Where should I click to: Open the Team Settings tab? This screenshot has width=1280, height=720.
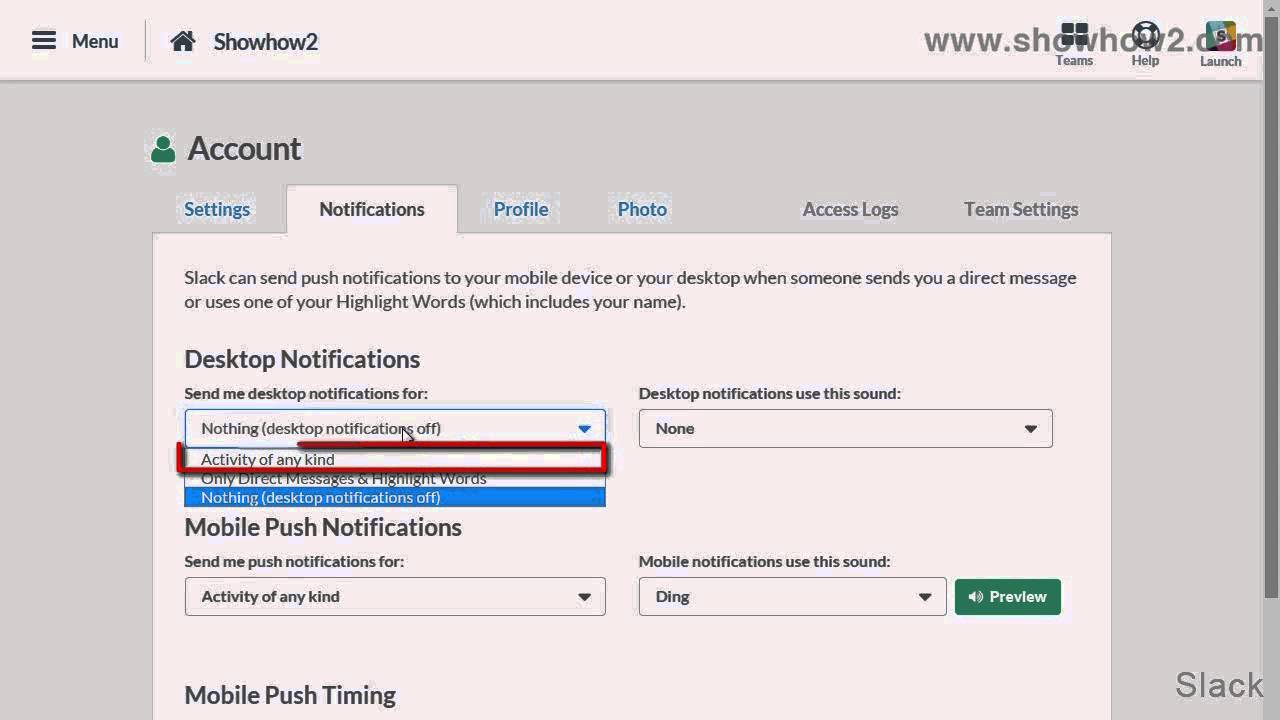(1021, 209)
